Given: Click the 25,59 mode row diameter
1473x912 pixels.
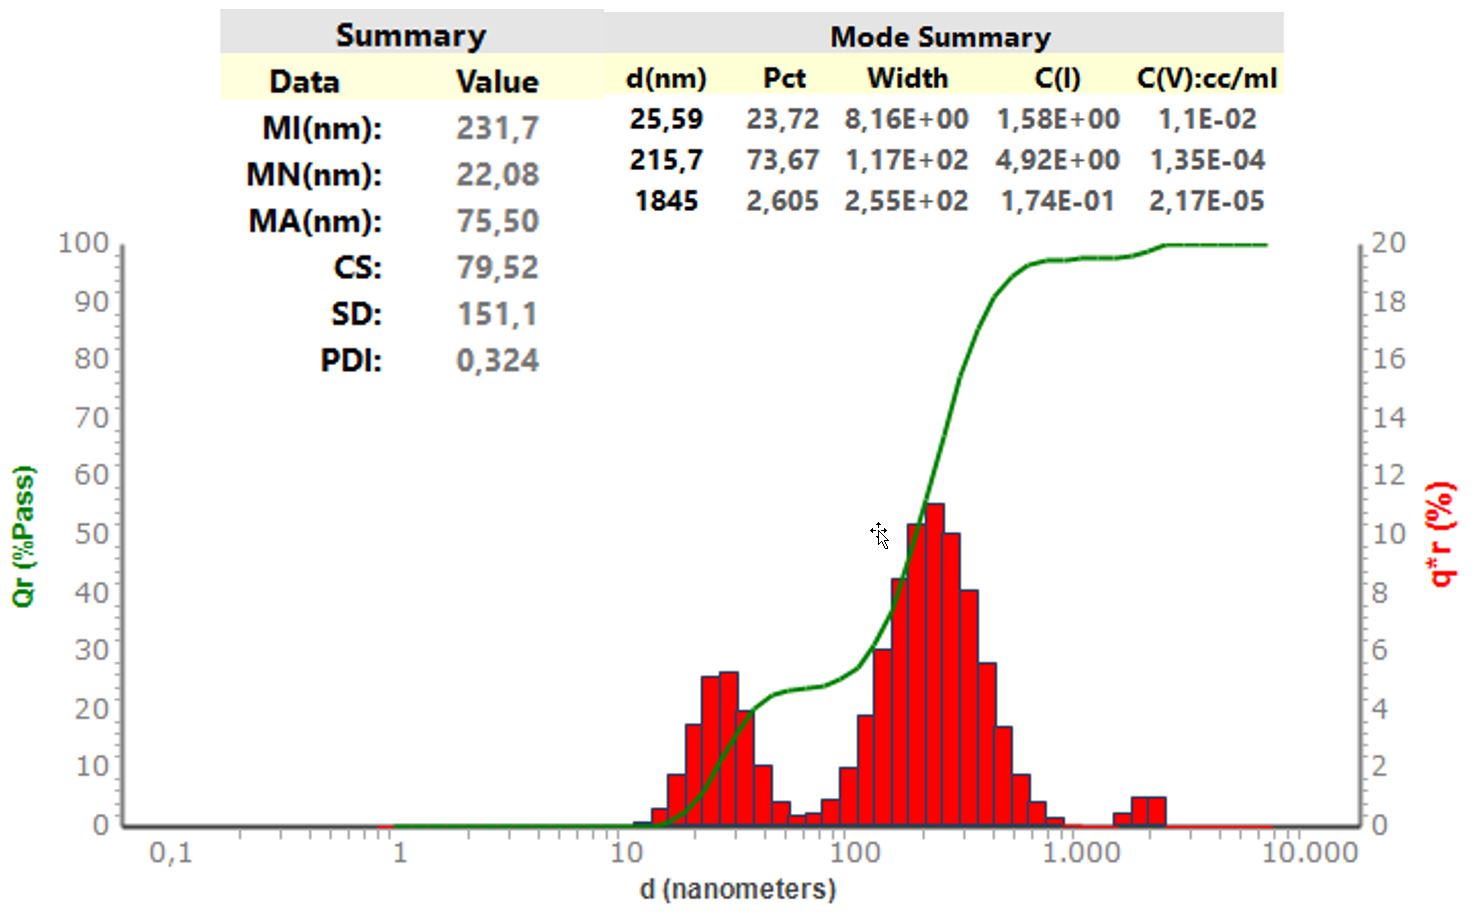Looking at the screenshot, I should [x=666, y=119].
